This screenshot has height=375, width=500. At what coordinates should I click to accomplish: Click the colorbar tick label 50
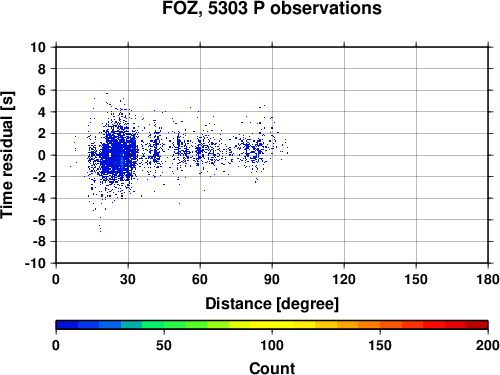pyautogui.click(x=164, y=345)
